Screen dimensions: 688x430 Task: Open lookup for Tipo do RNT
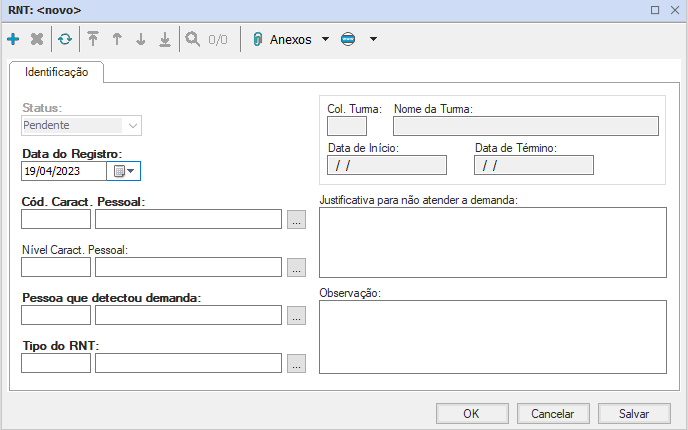click(295, 364)
